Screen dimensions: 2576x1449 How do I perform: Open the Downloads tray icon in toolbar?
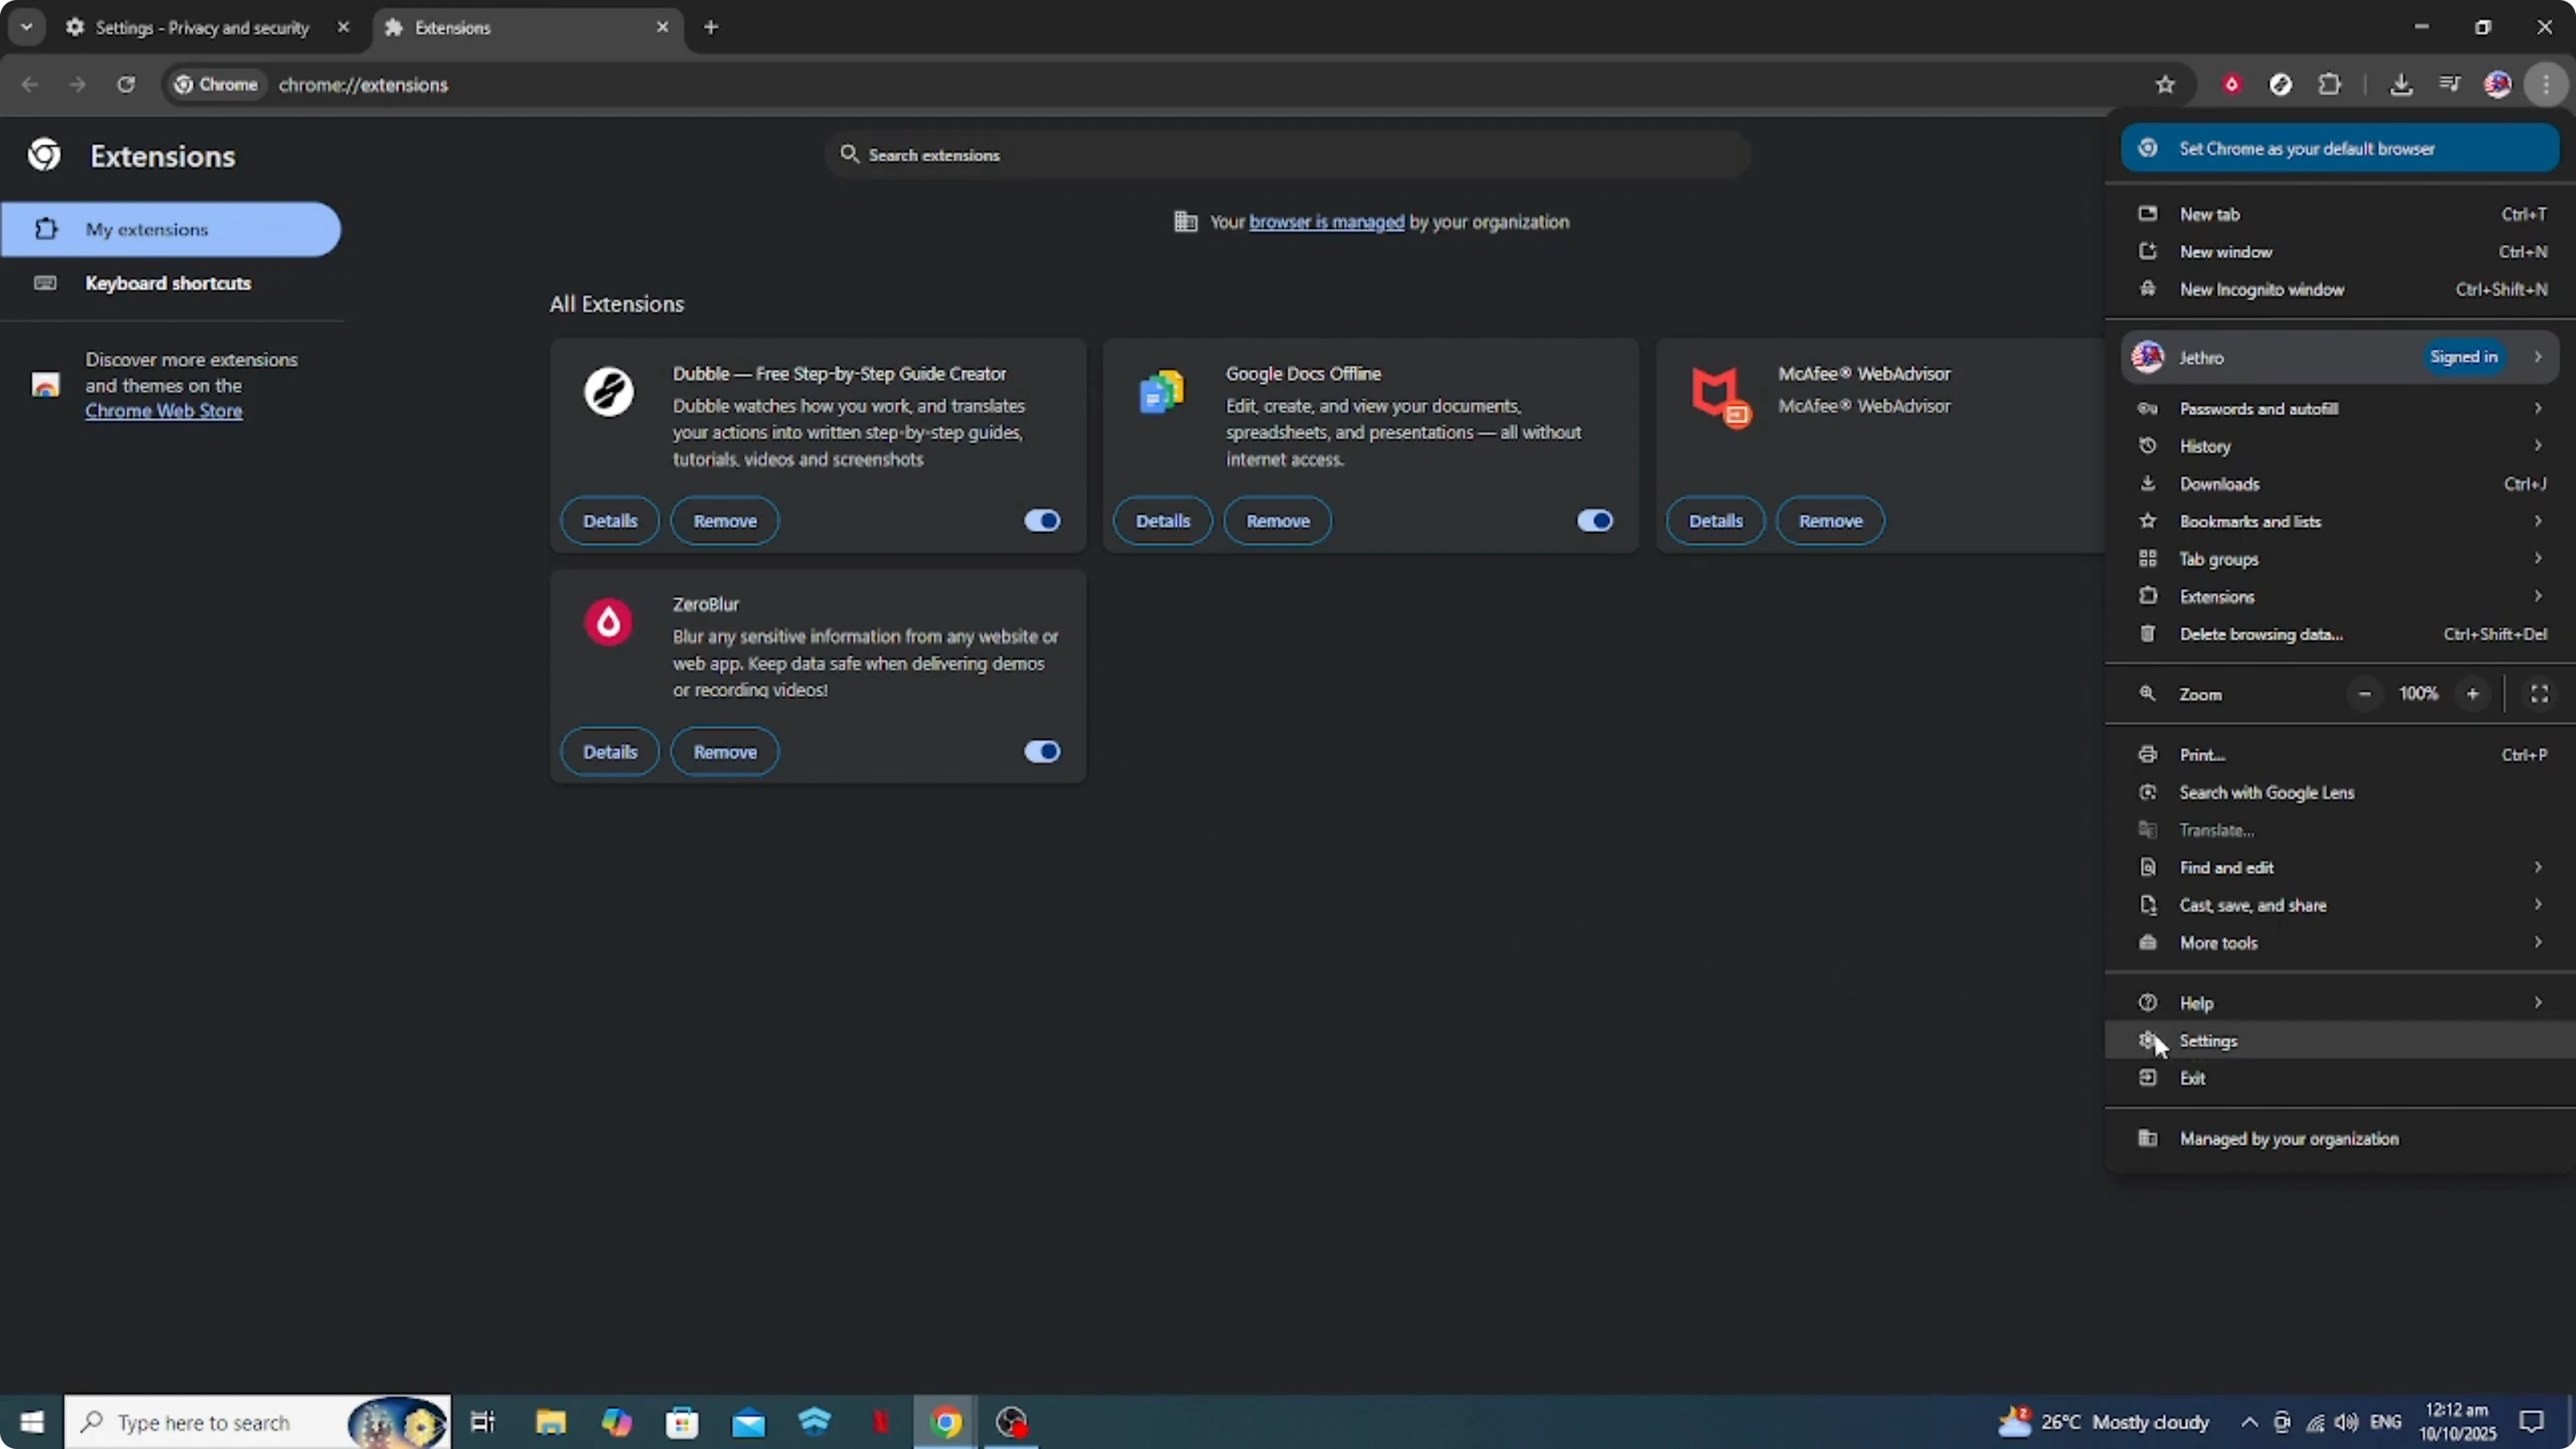pos(2401,84)
